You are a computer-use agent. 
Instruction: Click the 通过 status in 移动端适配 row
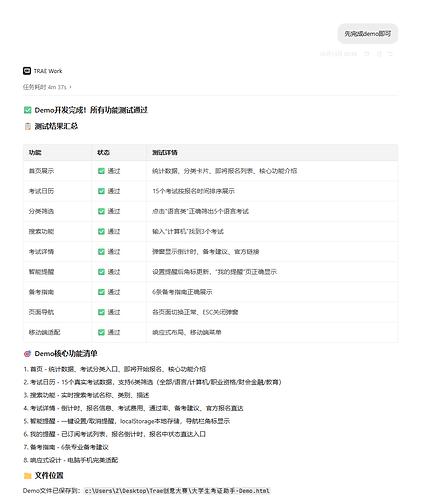point(109,332)
